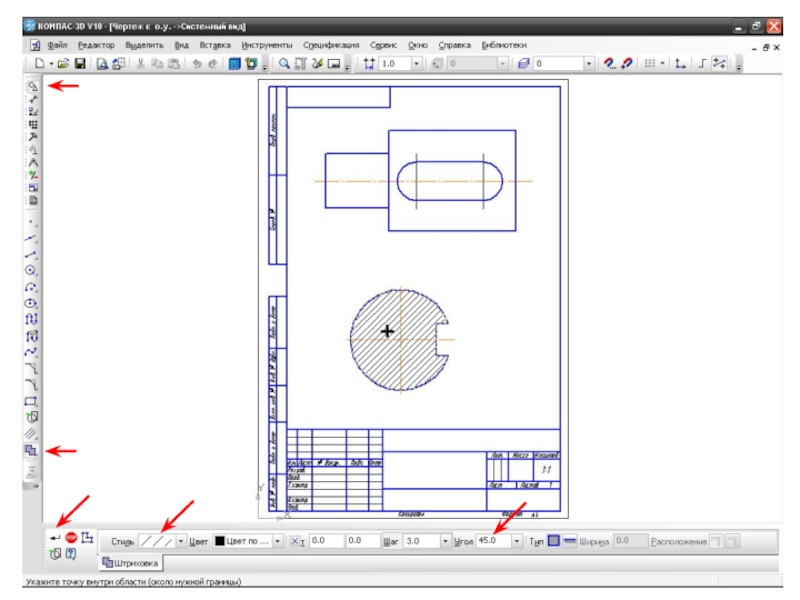The height and width of the screenshot is (600, 800).
Task: Choose the rectangle tool
Action: [32, 401]
